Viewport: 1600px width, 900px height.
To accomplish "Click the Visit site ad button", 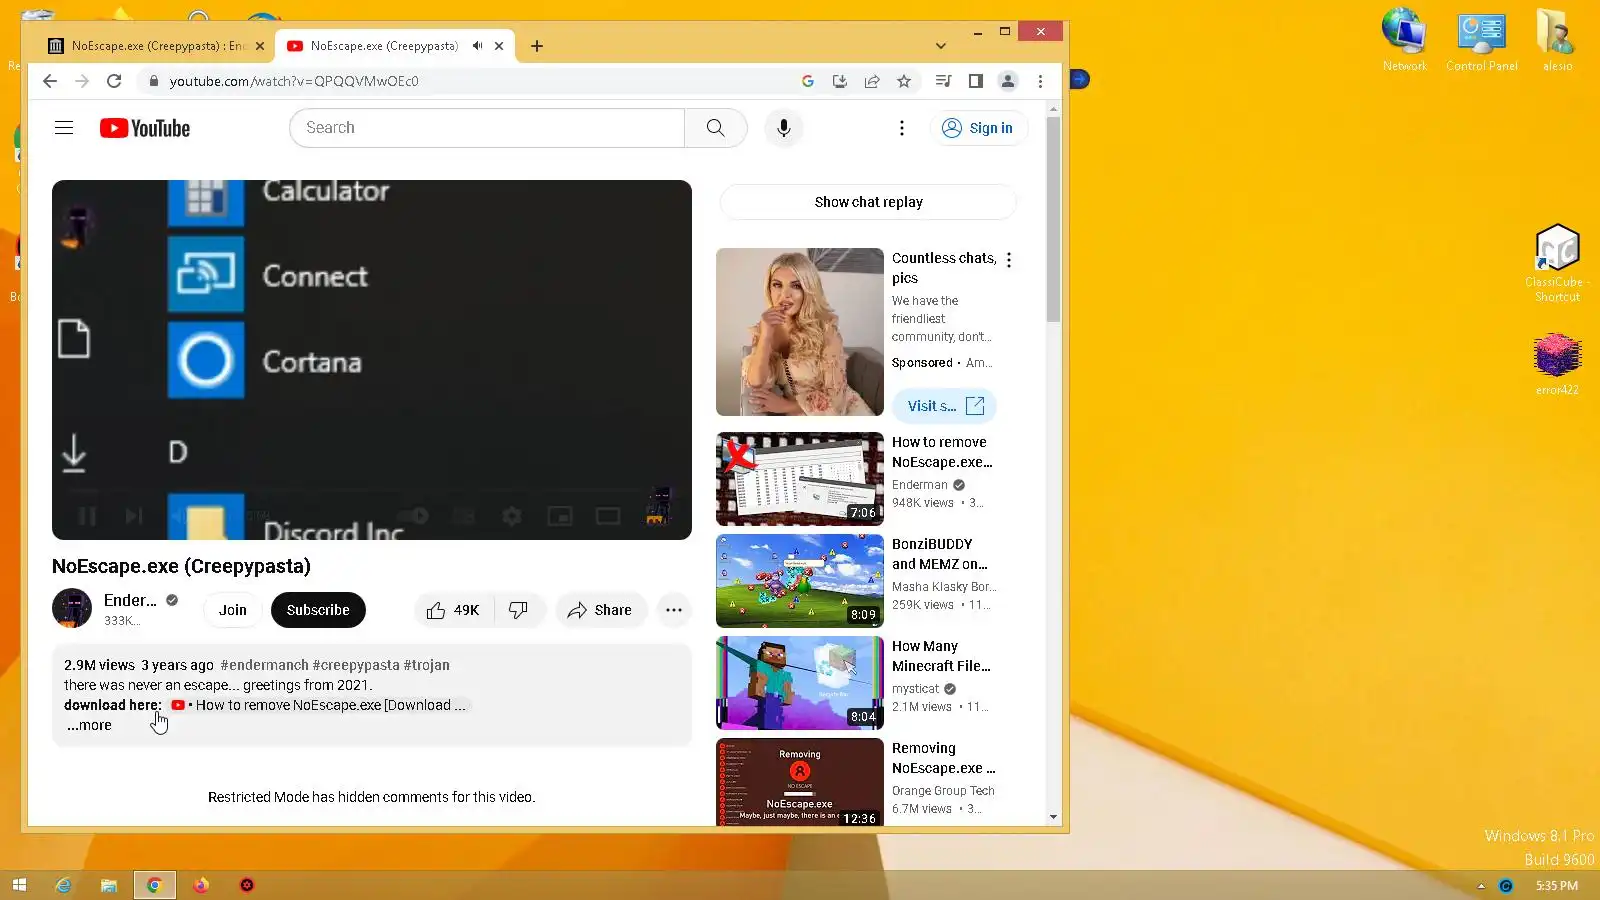I will [945, 406].
